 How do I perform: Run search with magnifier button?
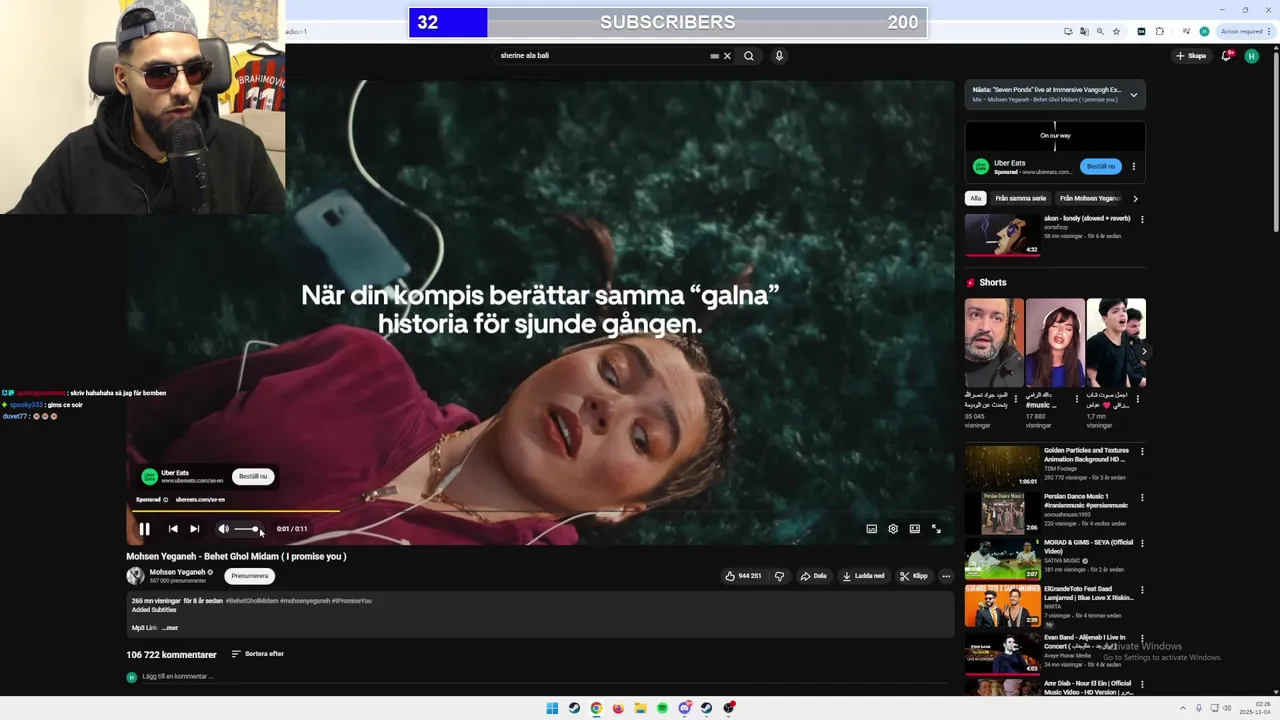748,56
